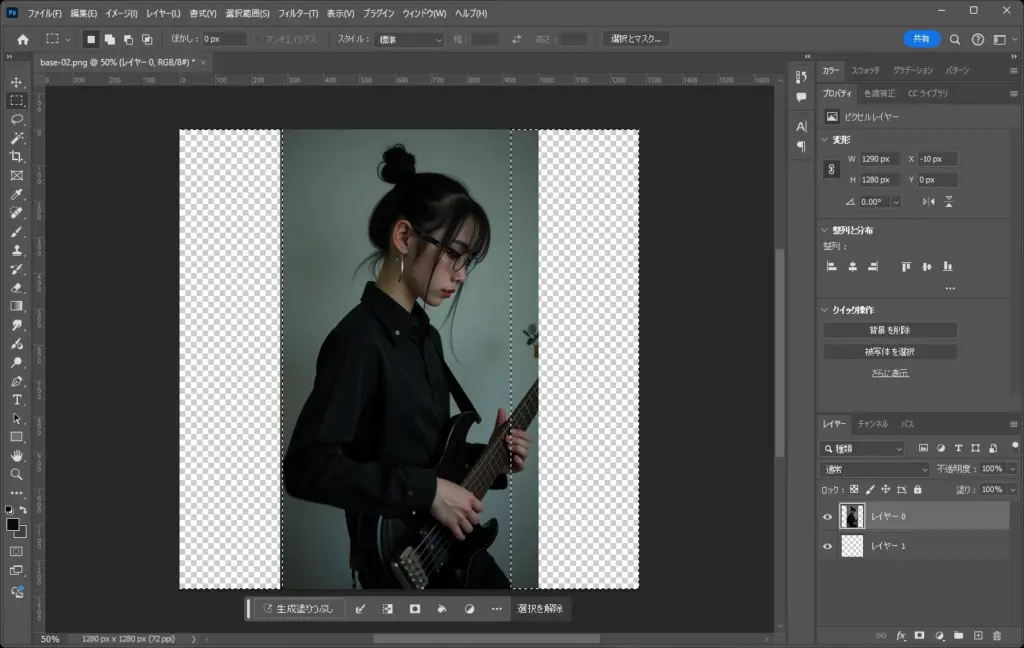The width and height of the screenshot is (1024, 648).
Task: Open the フィルター(T) menu
Action: [298, 13]
